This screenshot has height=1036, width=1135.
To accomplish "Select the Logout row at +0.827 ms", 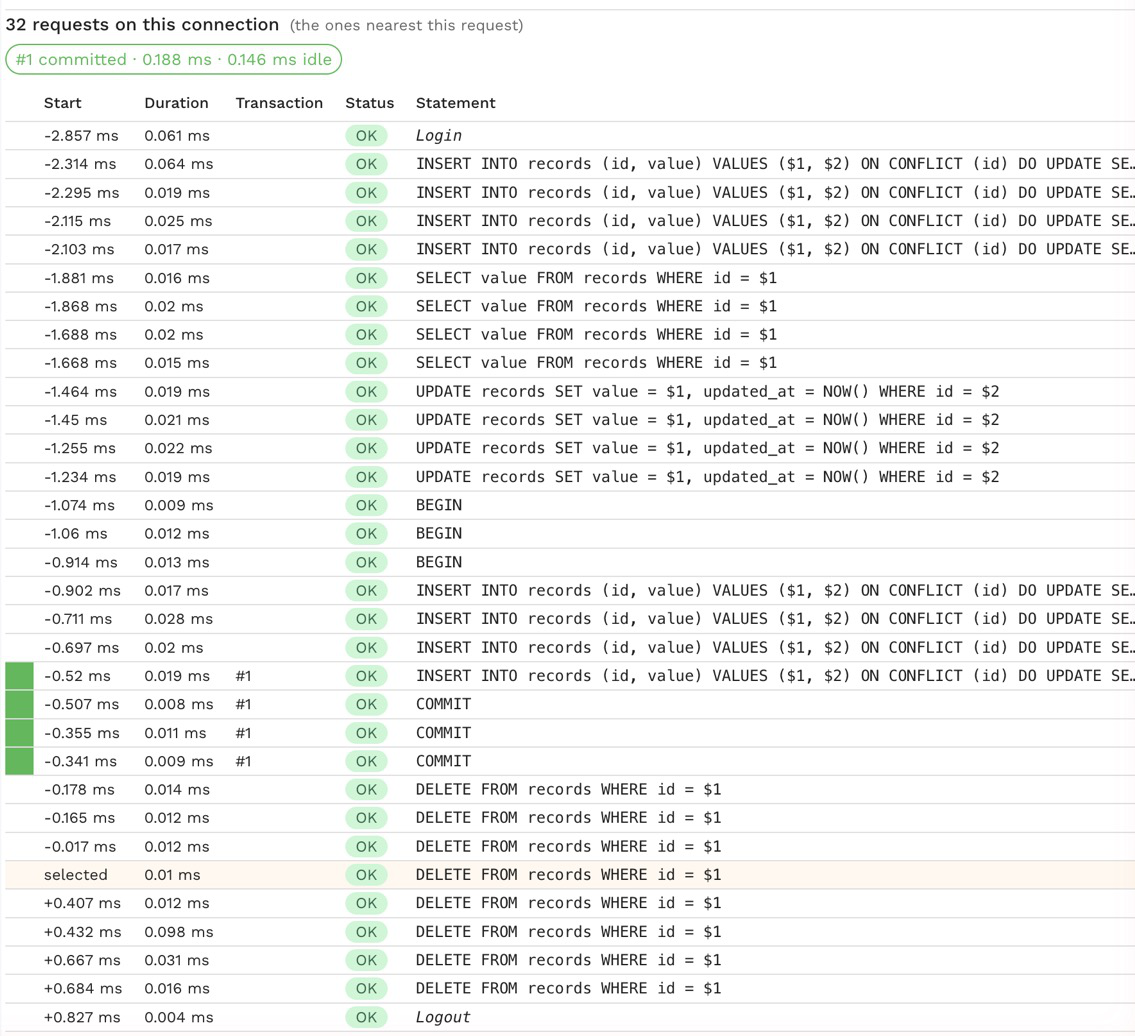I will click(x=570, y=1017).
